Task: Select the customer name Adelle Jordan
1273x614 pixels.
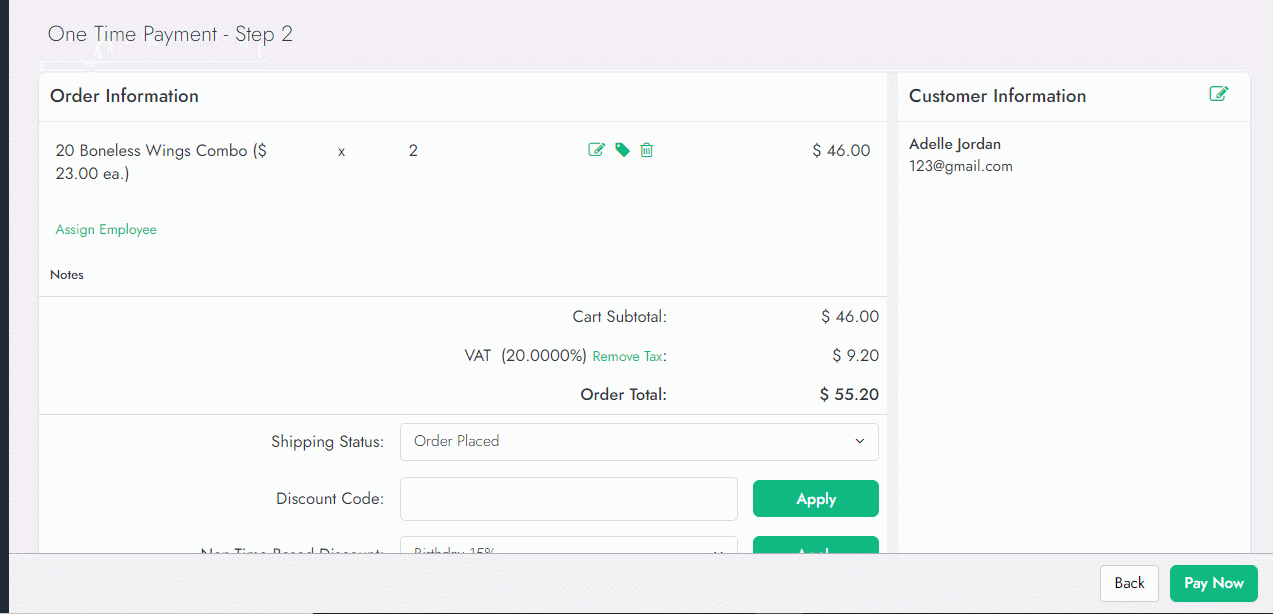Action: coord(954,144)
